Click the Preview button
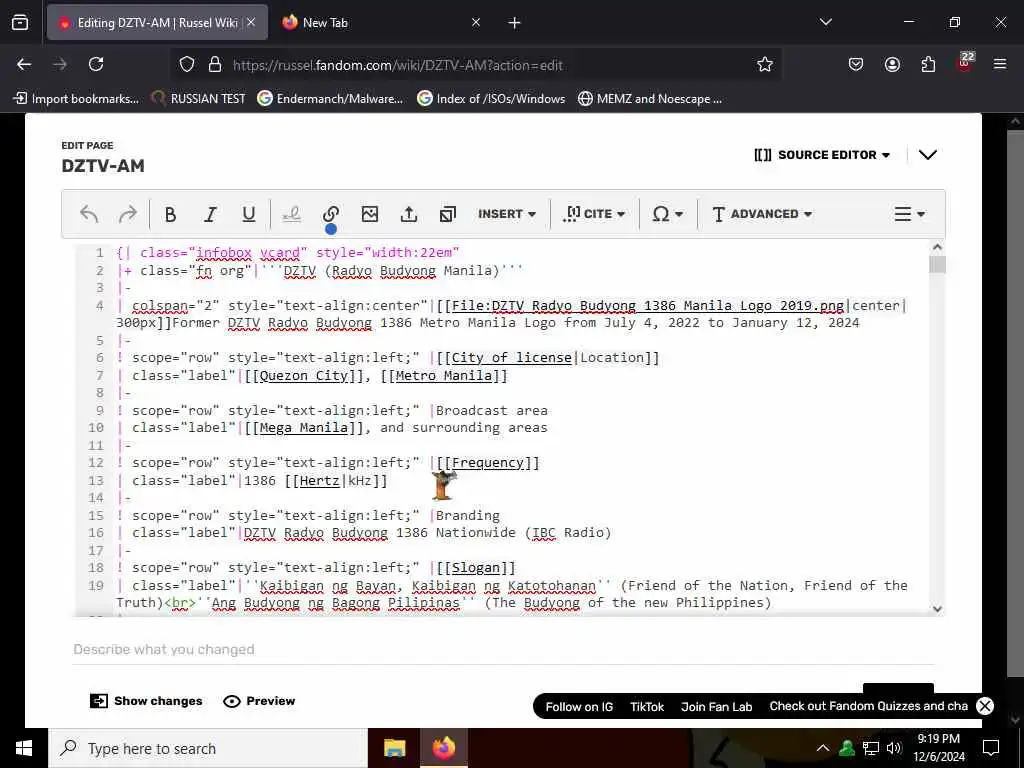1024x768 pixels. pos(259,701)
